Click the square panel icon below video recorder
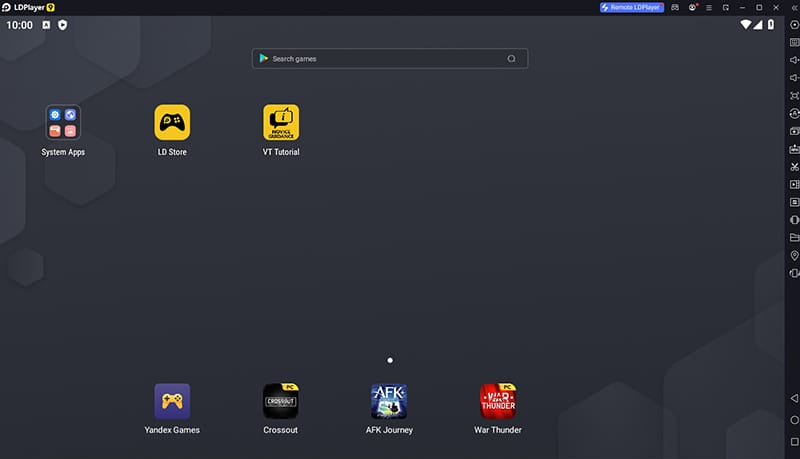The height and width of the screenshot is (459, 800). pos(794,202)
